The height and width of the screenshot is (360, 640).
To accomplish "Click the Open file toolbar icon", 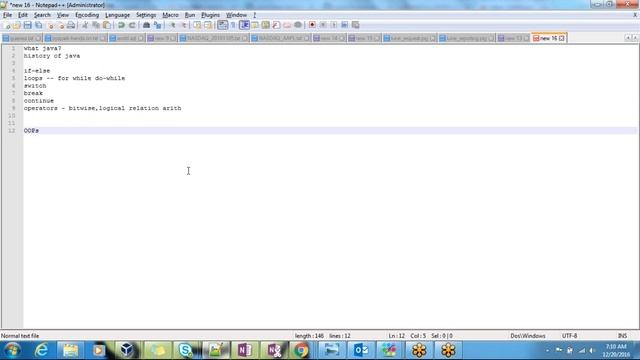I will 17,25.
